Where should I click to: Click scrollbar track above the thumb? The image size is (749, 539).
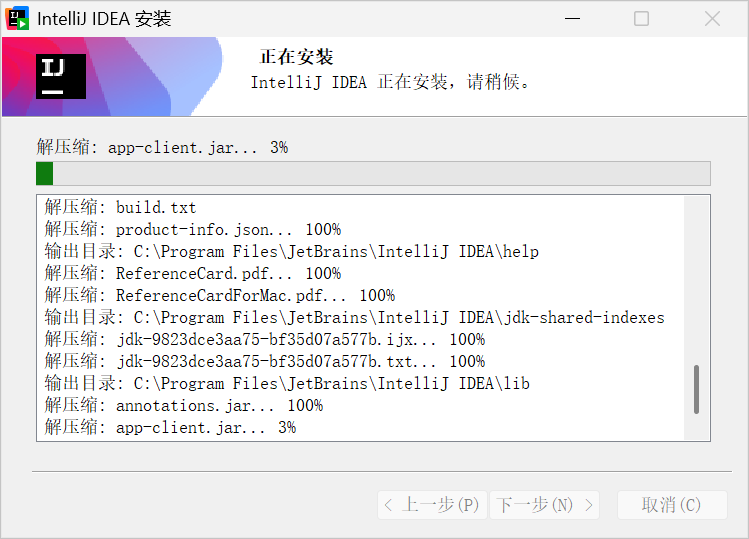pos(696,280)
